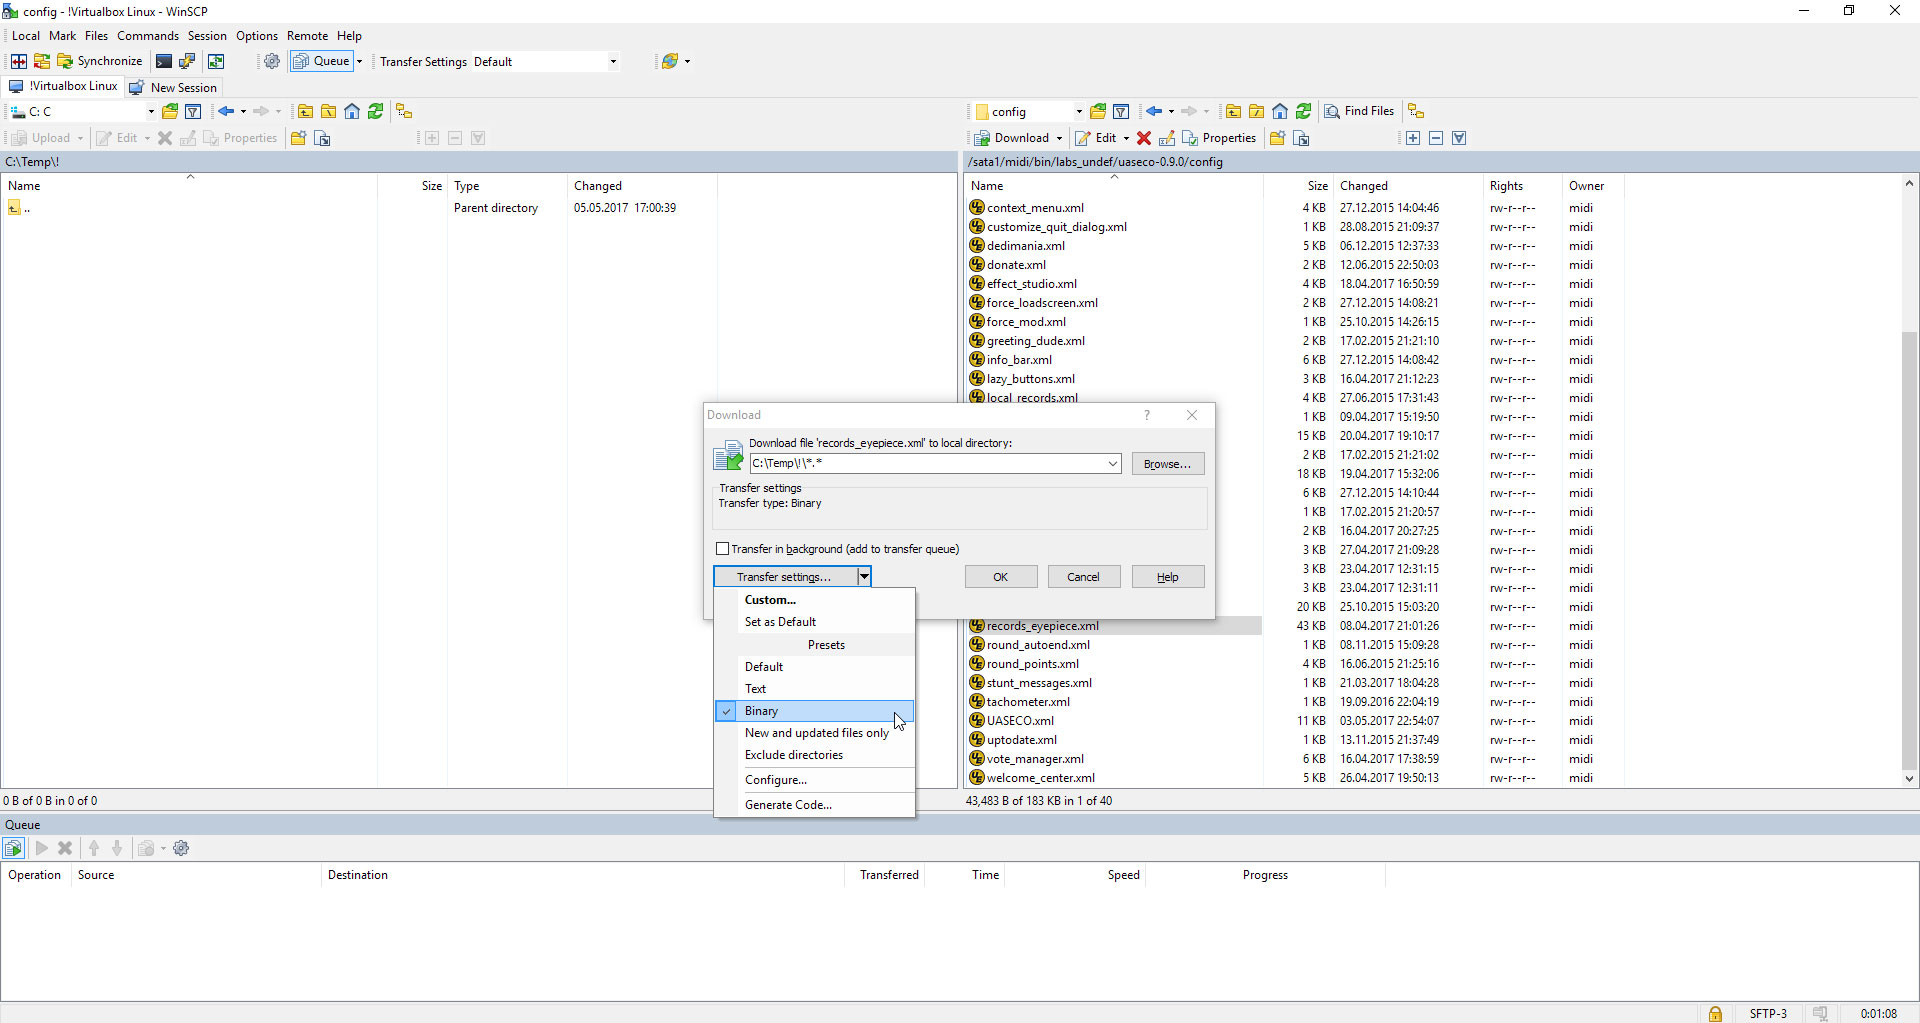This screenshot has height=1023, width=1920.
Task: Open session in PuTTY icon
Action: 187,61
